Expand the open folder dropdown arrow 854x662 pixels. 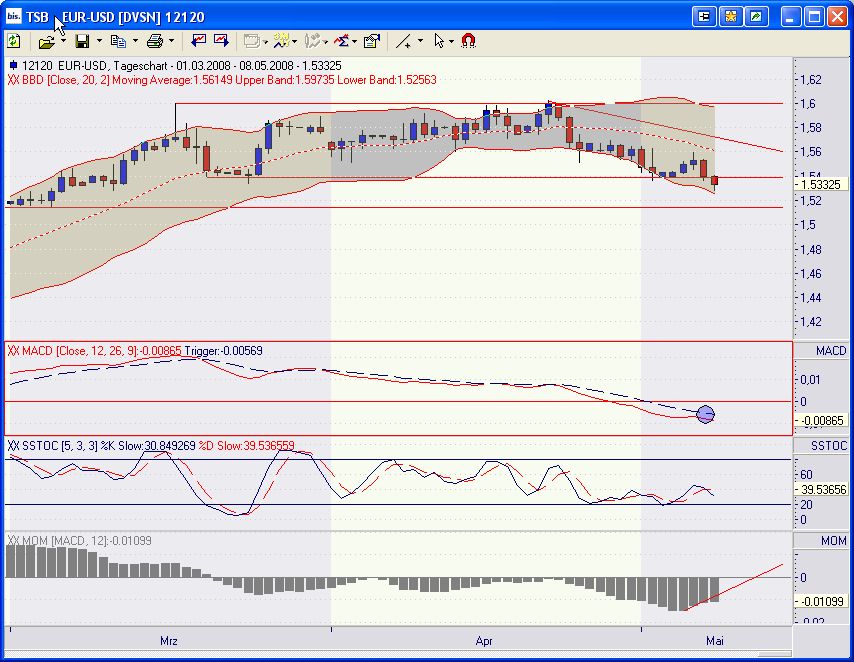point(63,41)
